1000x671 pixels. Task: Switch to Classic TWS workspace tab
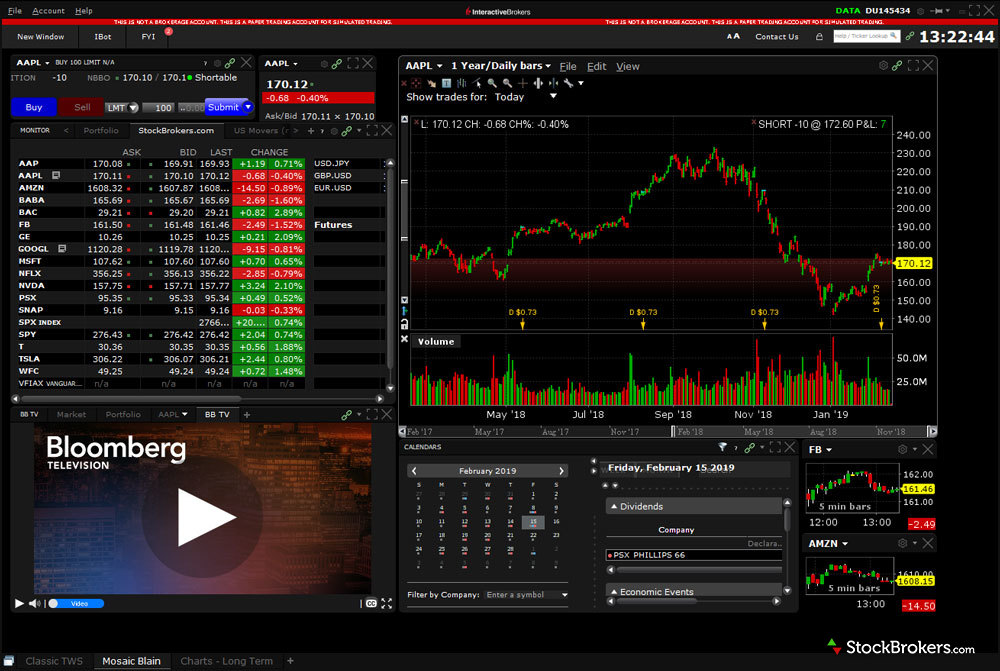[x=54, y=661]
